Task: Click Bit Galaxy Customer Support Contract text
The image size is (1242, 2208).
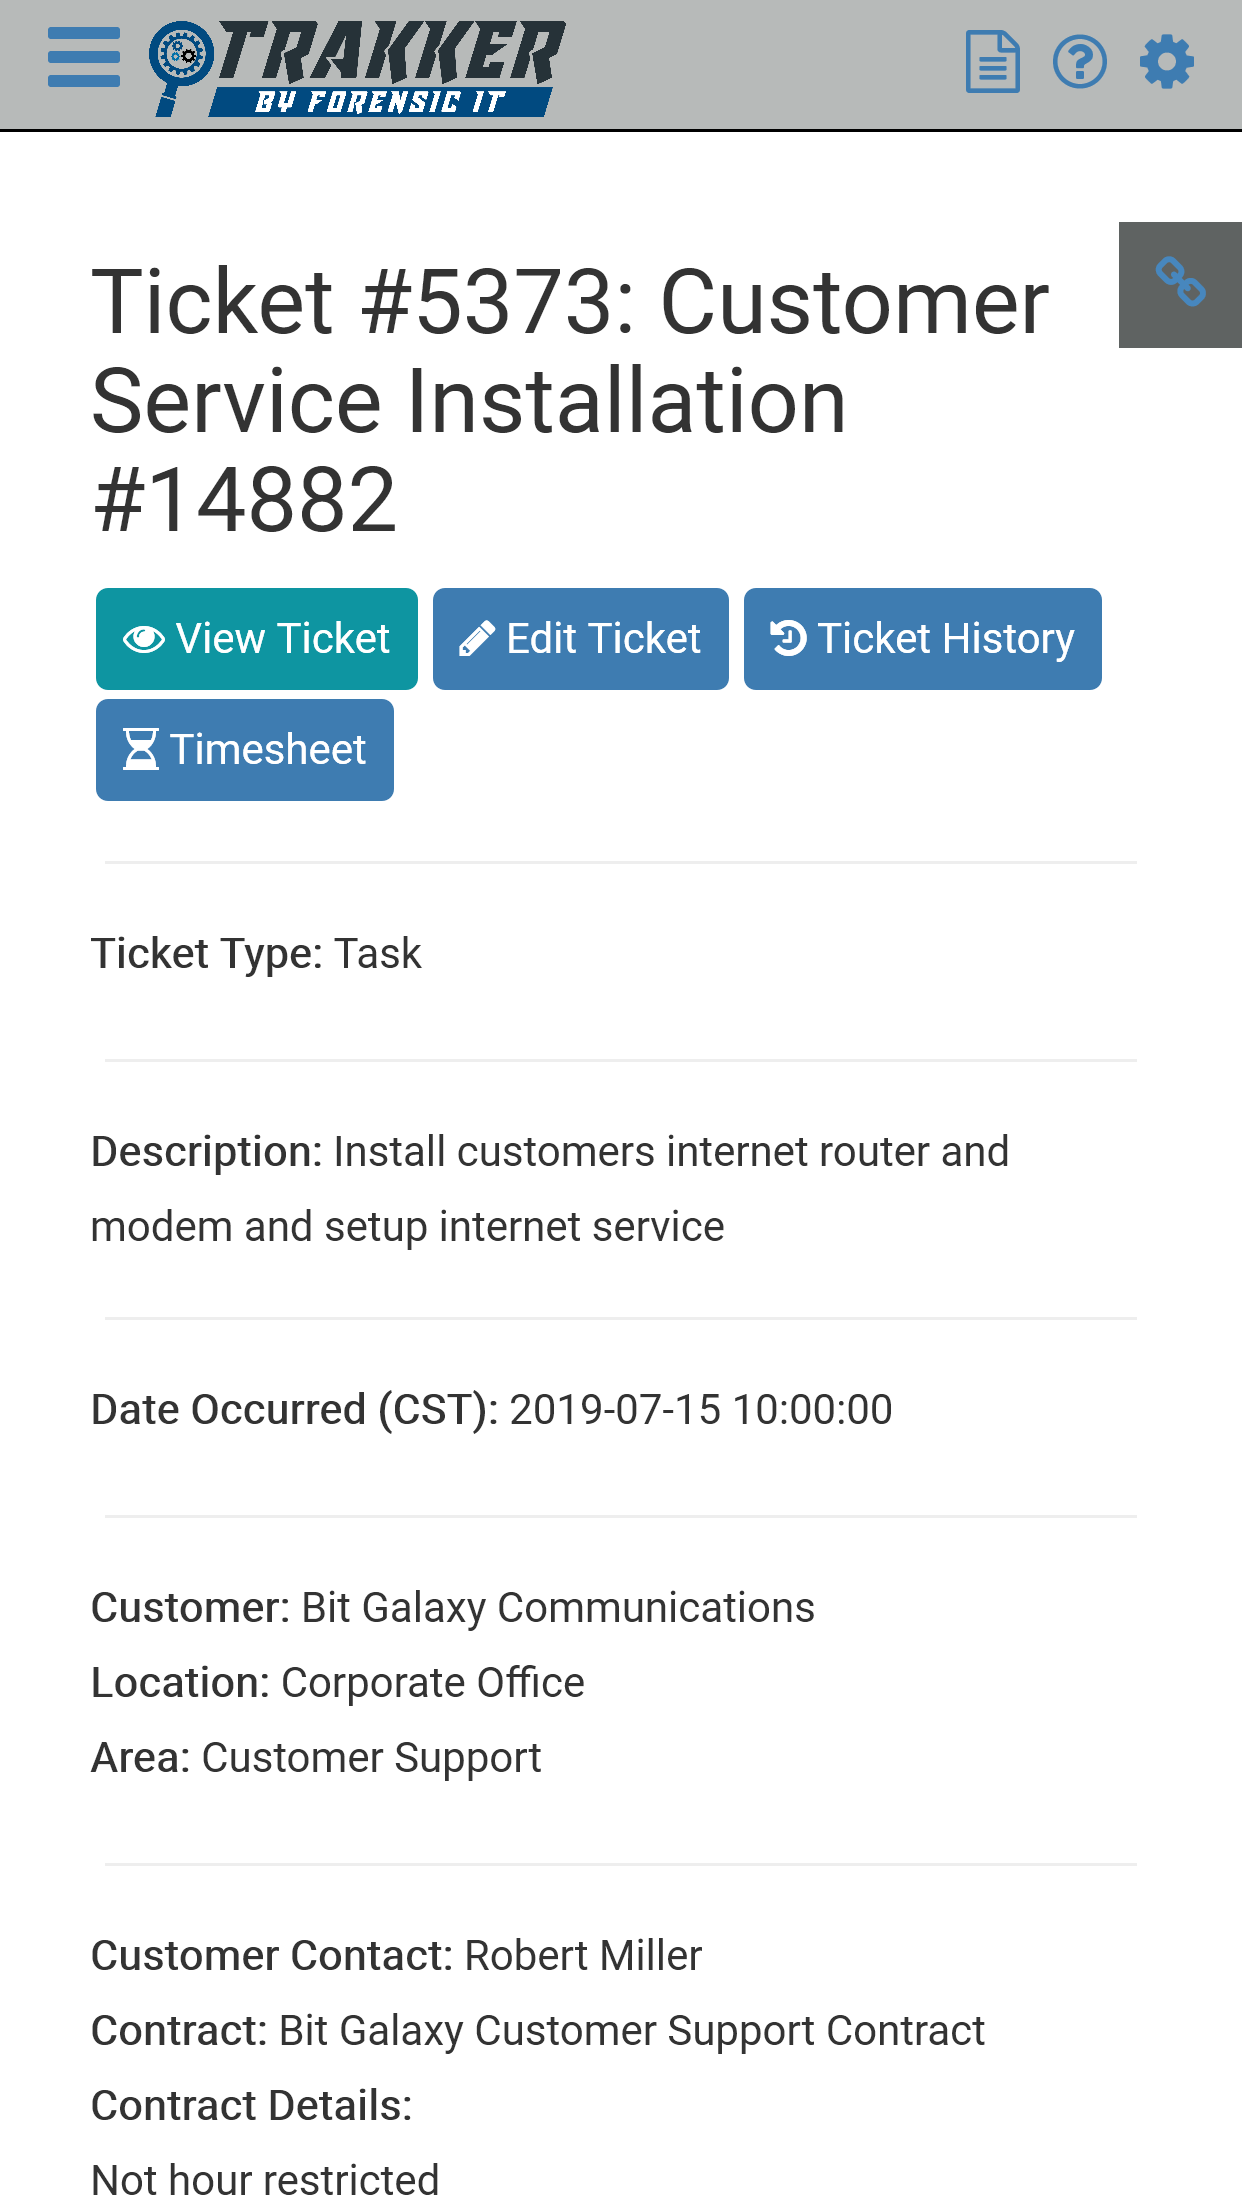Action: [x=631, y=2031]
